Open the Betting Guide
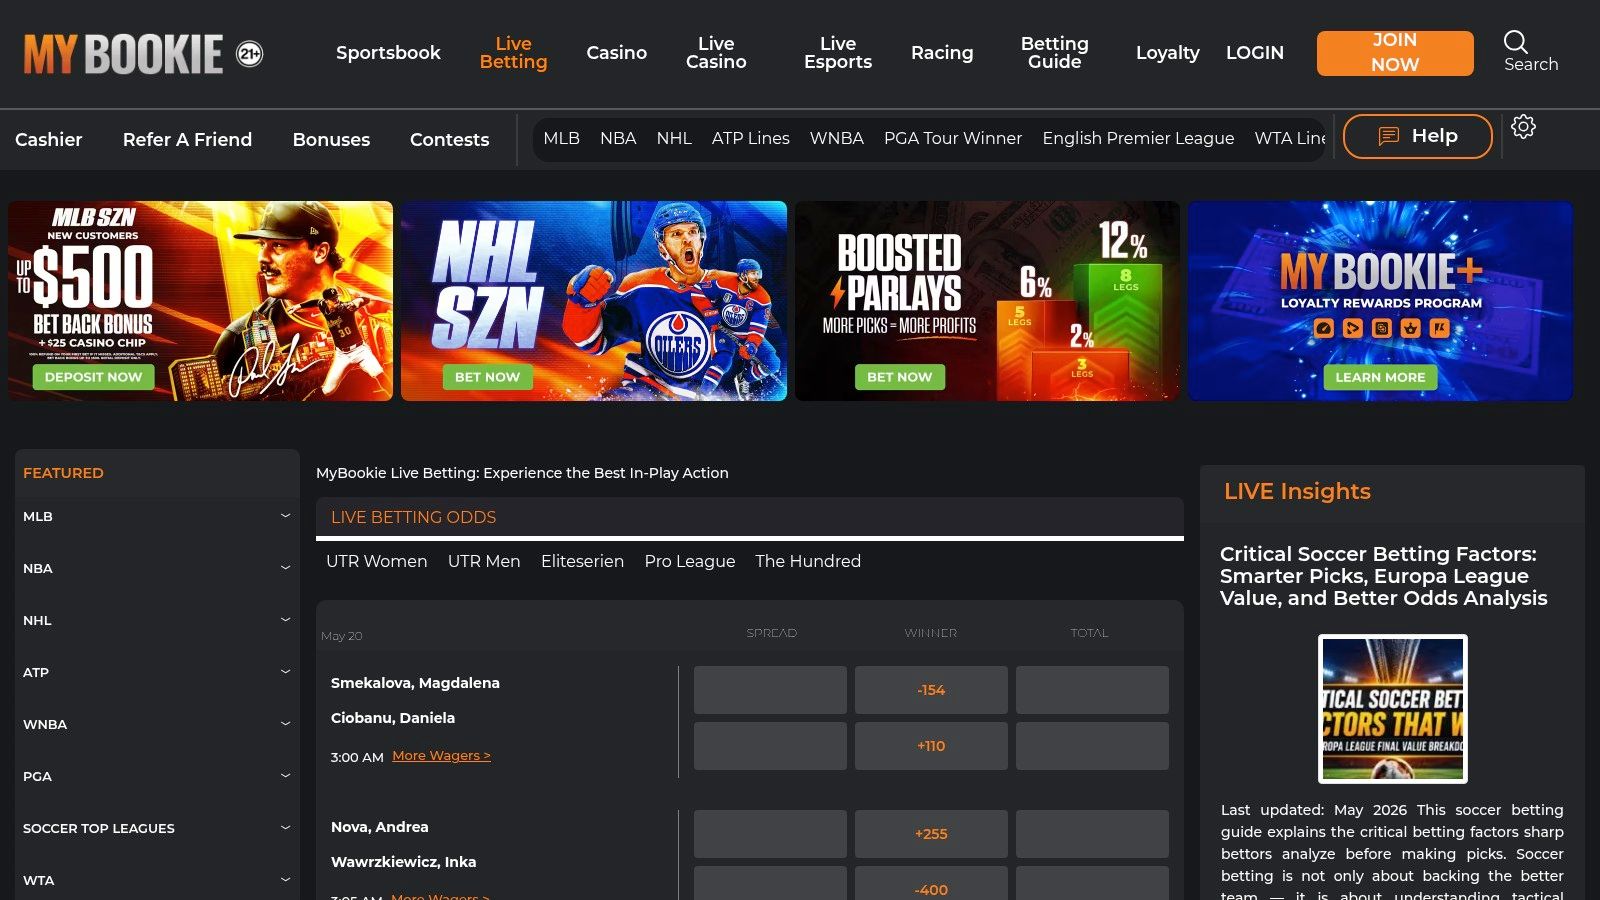 pos(1054,53)
